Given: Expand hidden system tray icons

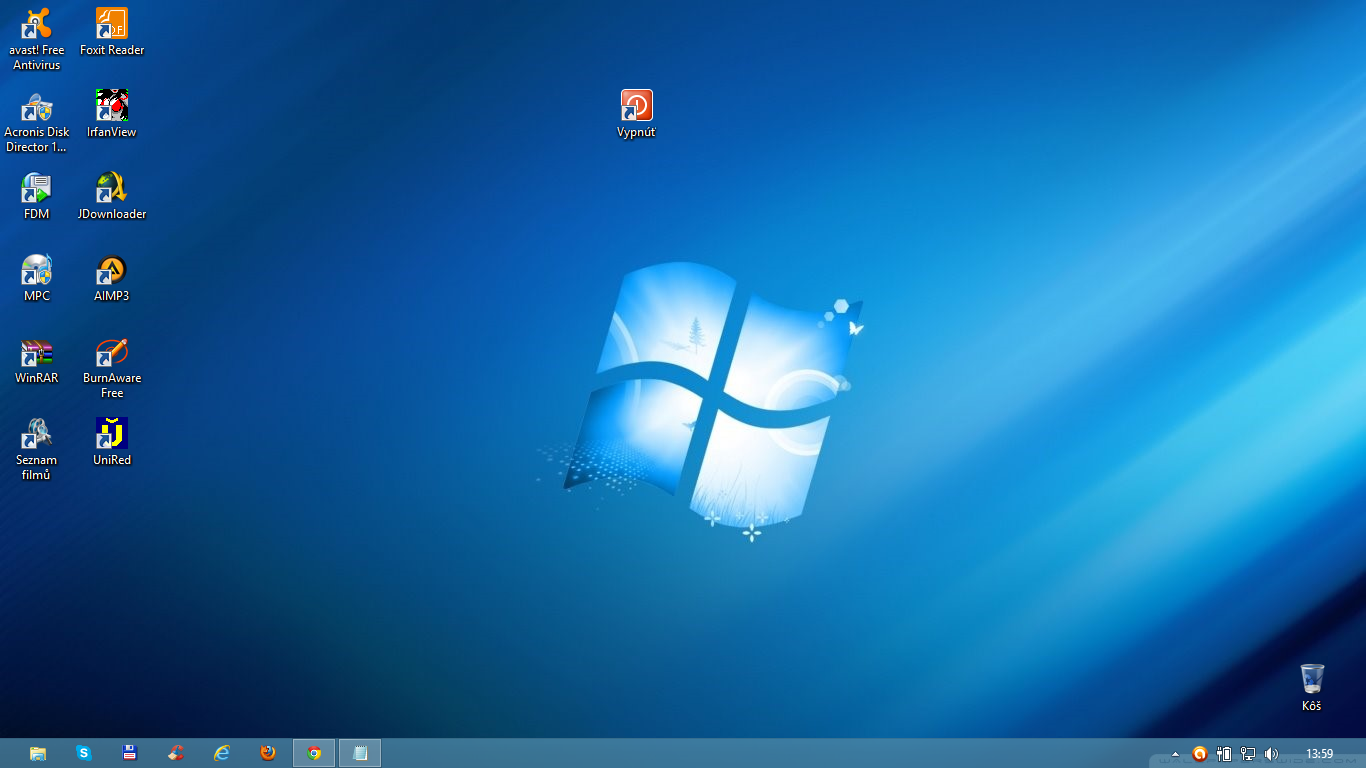Looking at the screenshot, I should click(x=1175, y=753).
